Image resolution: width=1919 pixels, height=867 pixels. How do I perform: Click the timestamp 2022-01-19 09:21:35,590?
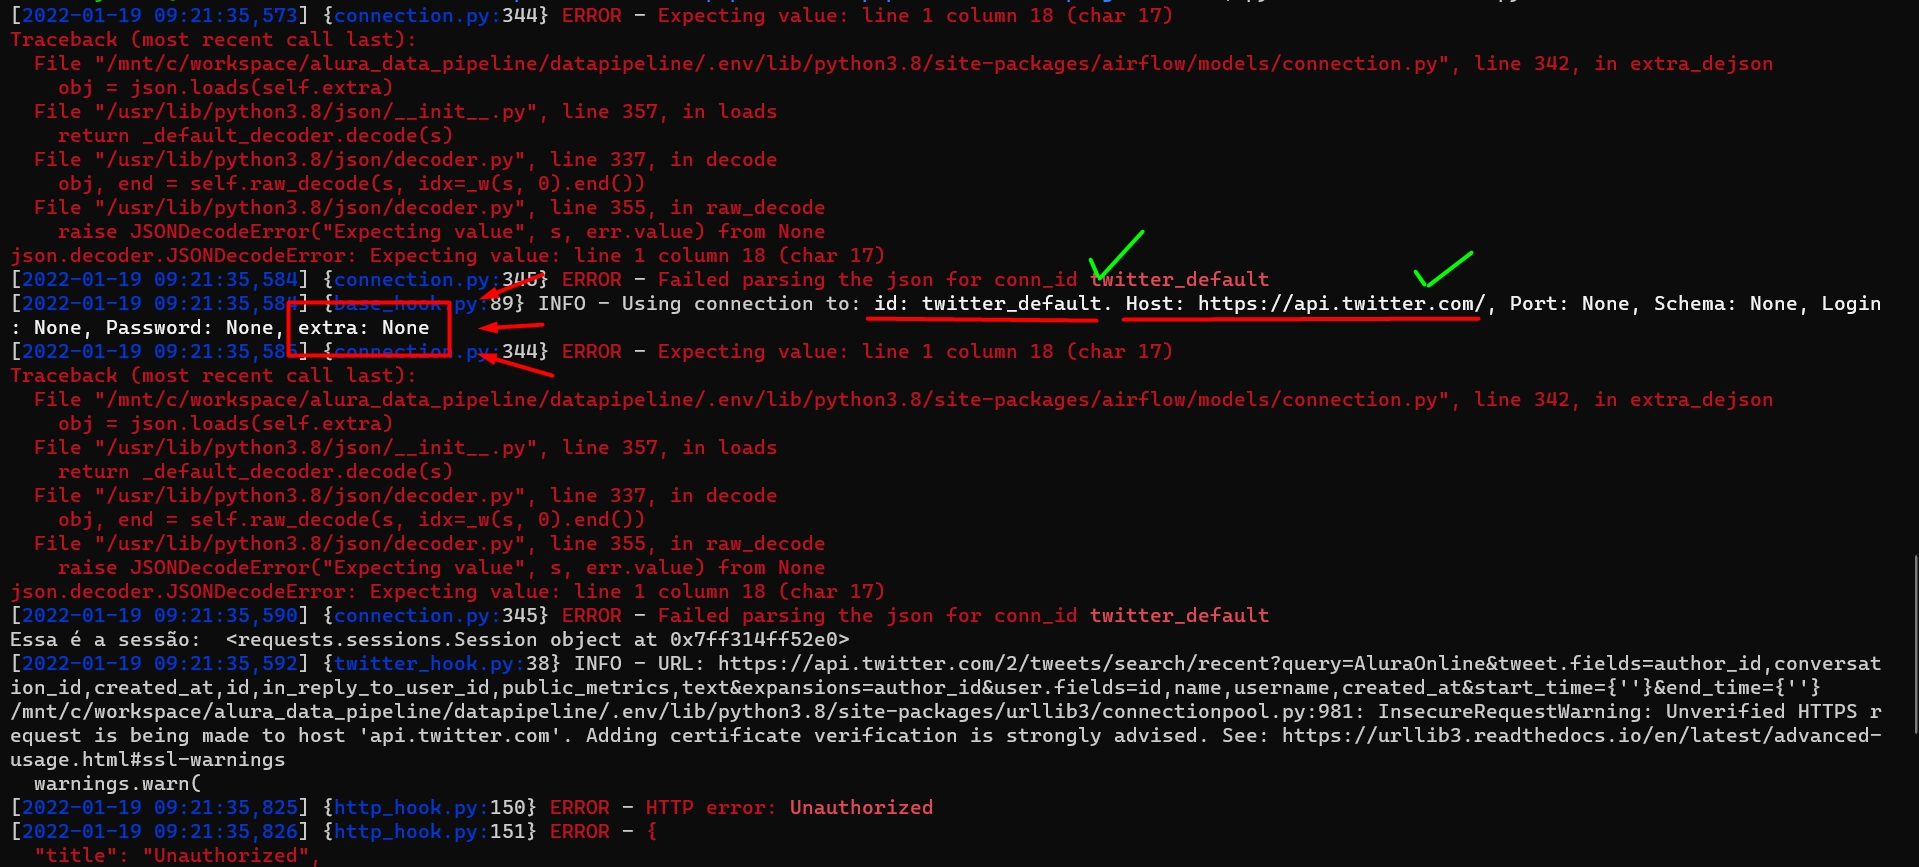click(160, 615)
